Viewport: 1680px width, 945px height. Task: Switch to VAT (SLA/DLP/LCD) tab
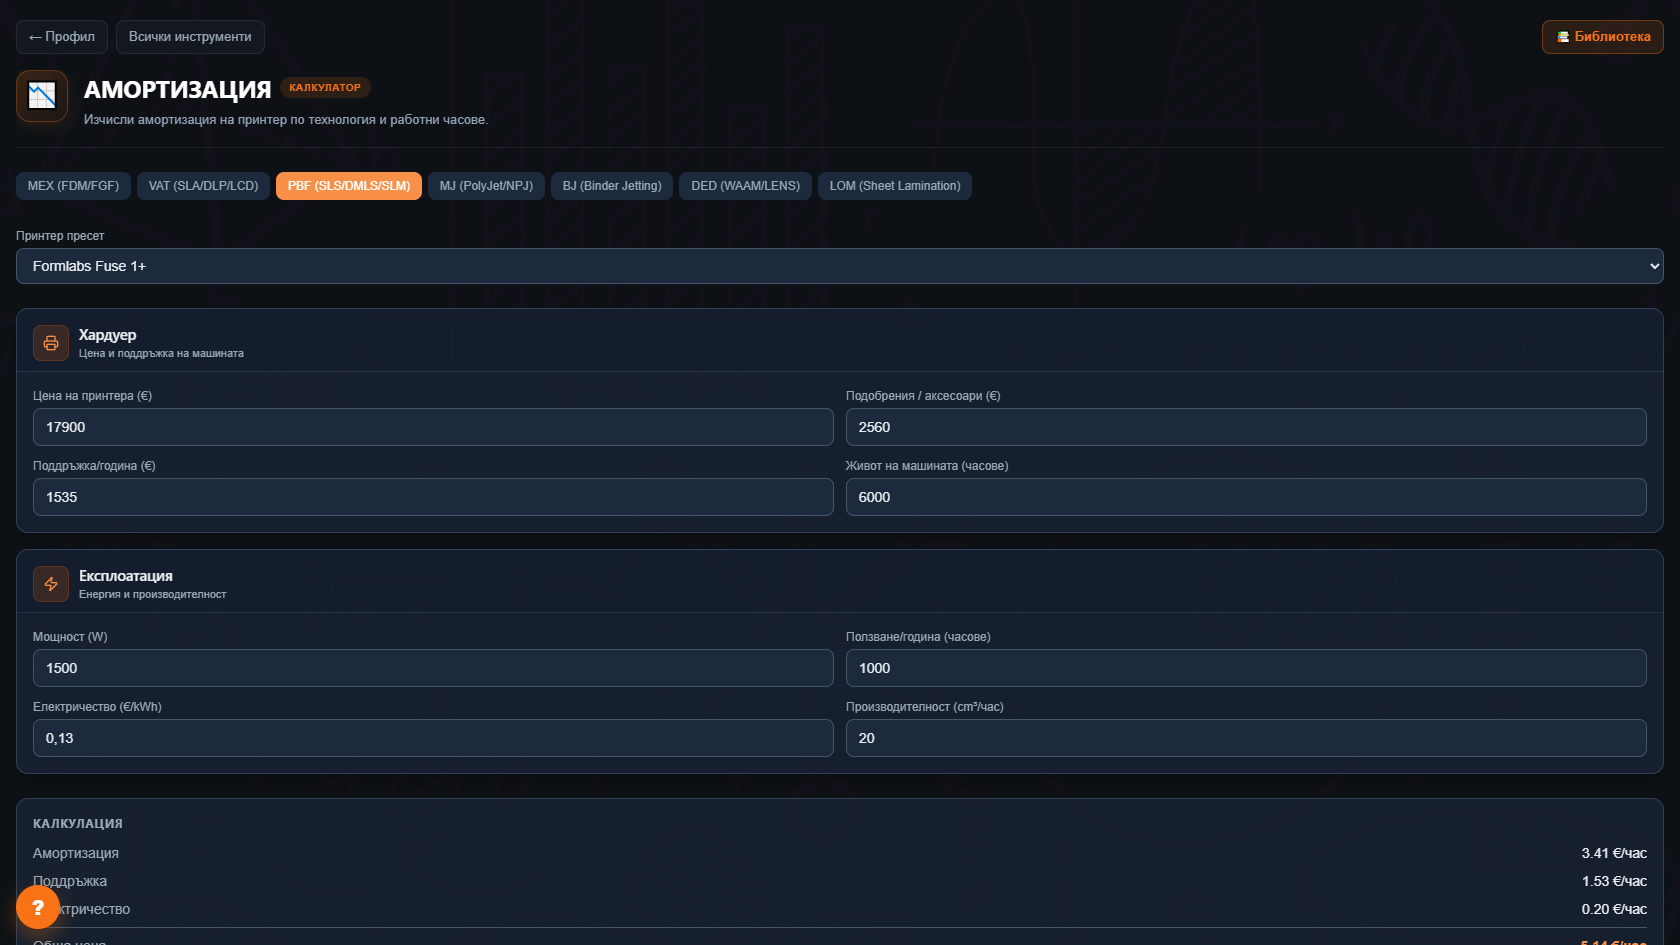tap(203, 186)
